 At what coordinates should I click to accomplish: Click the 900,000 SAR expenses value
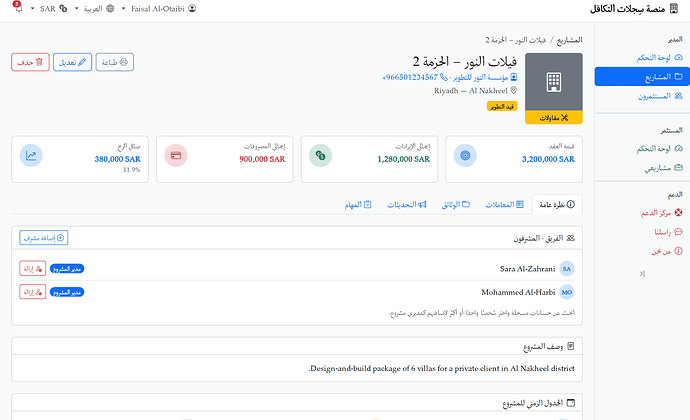click(262, 159)
